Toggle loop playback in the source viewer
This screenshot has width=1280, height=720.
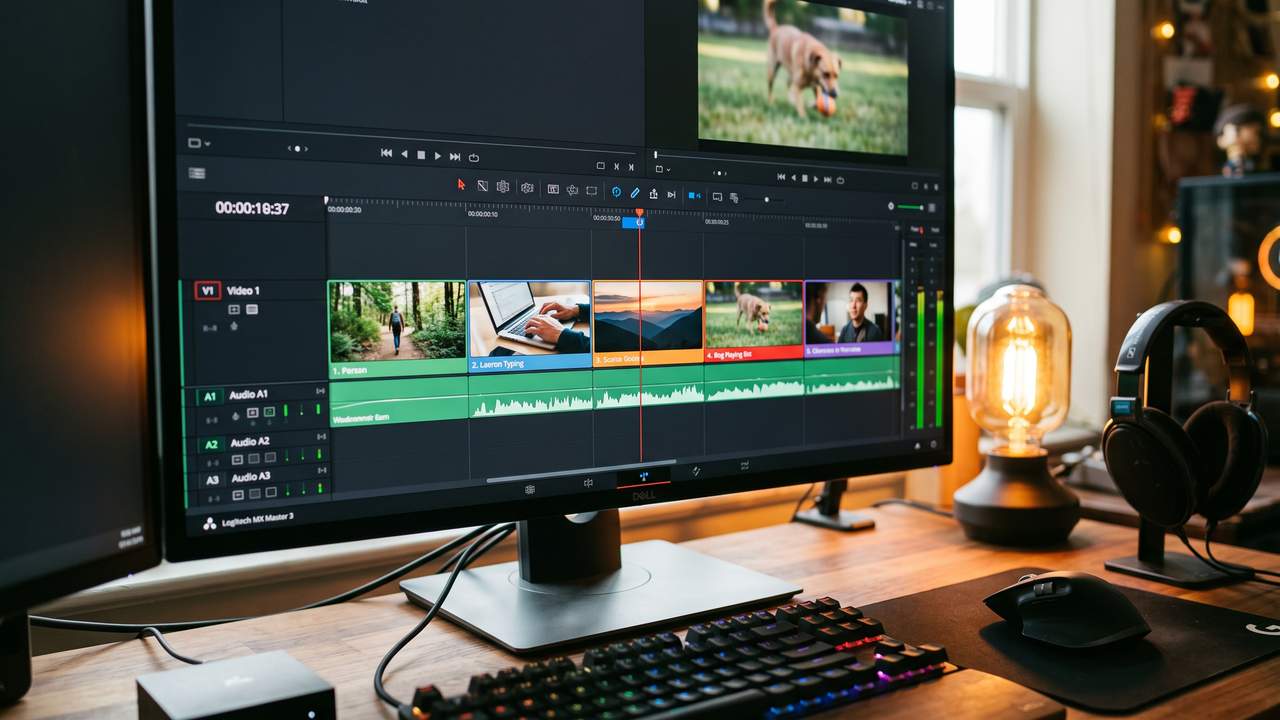pyautogui.click(x=473, y=157)
